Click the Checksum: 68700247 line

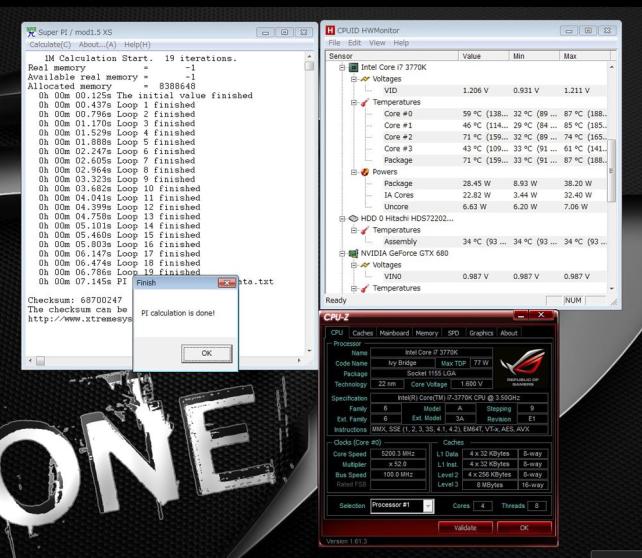coord(75,300)
